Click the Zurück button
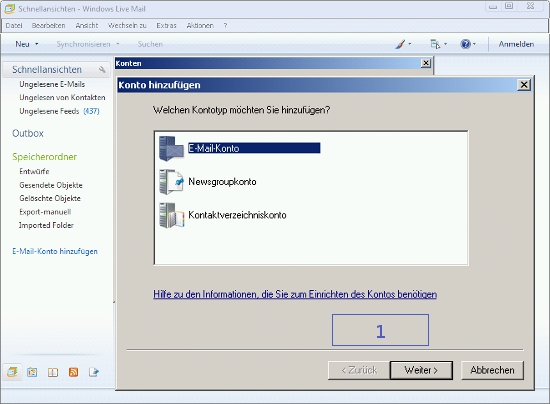This screenshot has height=404, width=550. click(359, 370)
